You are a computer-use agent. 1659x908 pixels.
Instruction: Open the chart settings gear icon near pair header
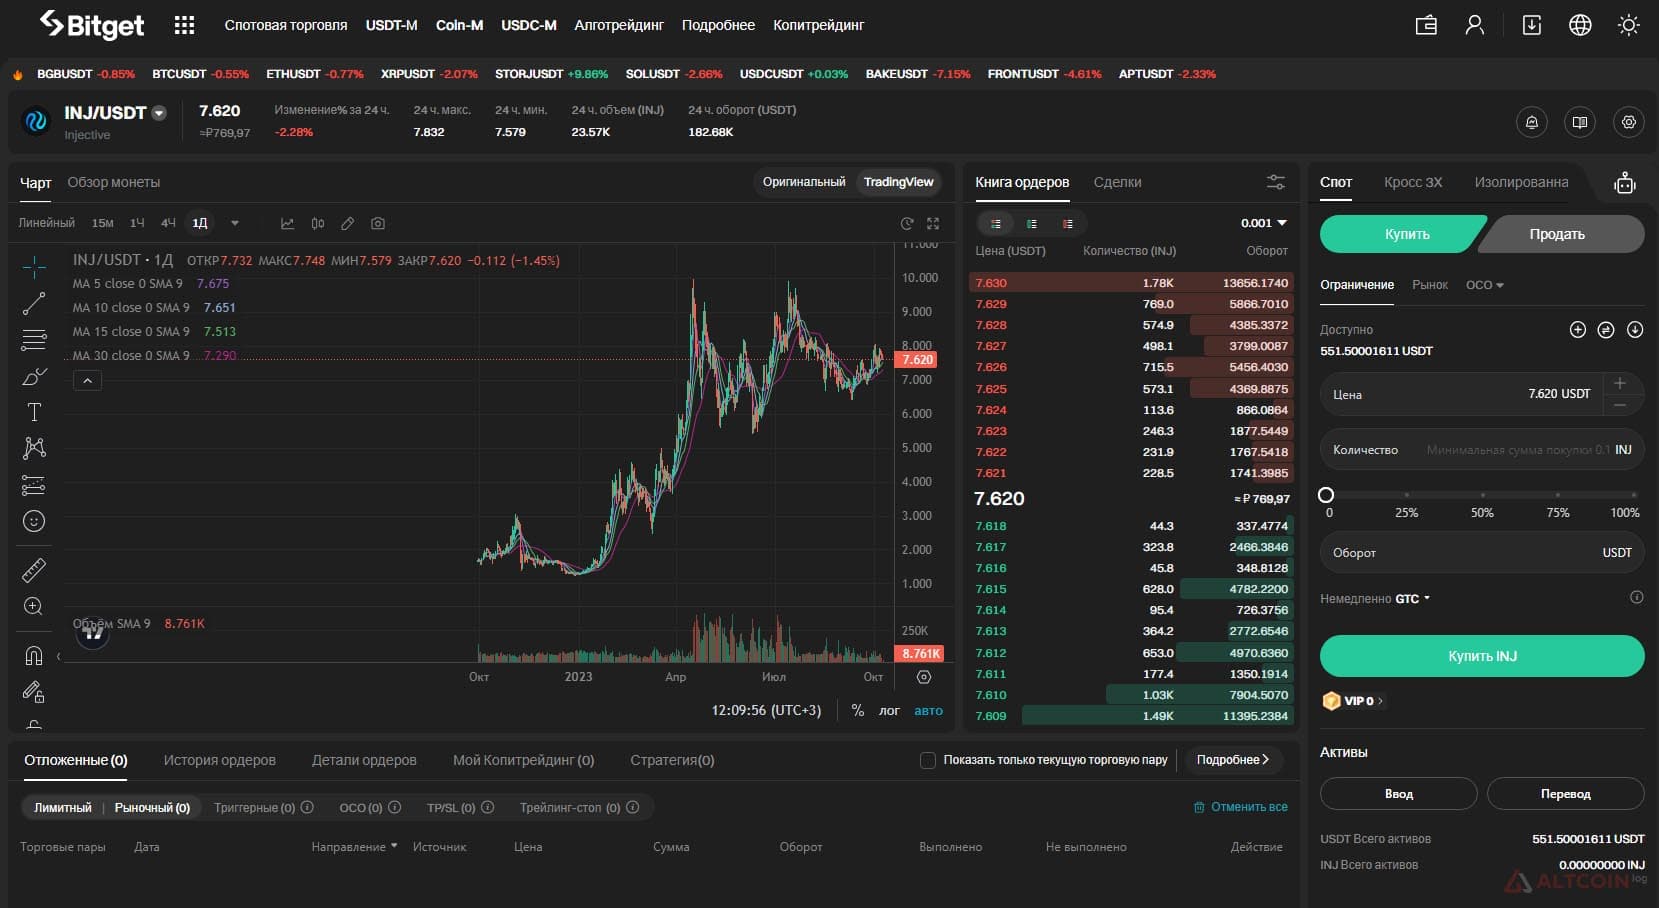[1629, 122]
